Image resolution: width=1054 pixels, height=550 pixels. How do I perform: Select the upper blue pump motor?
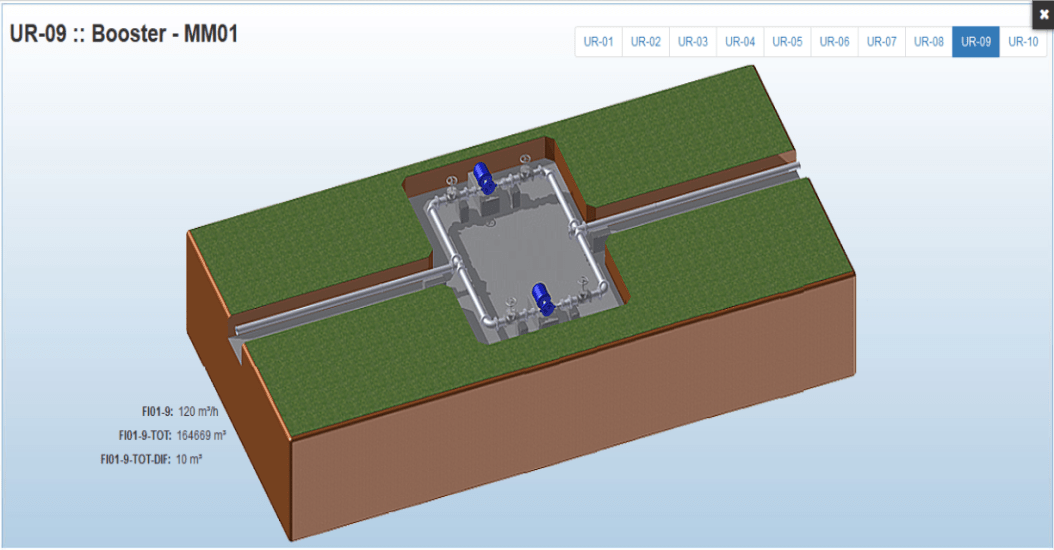pyautogui.click(x=484, y=179)
